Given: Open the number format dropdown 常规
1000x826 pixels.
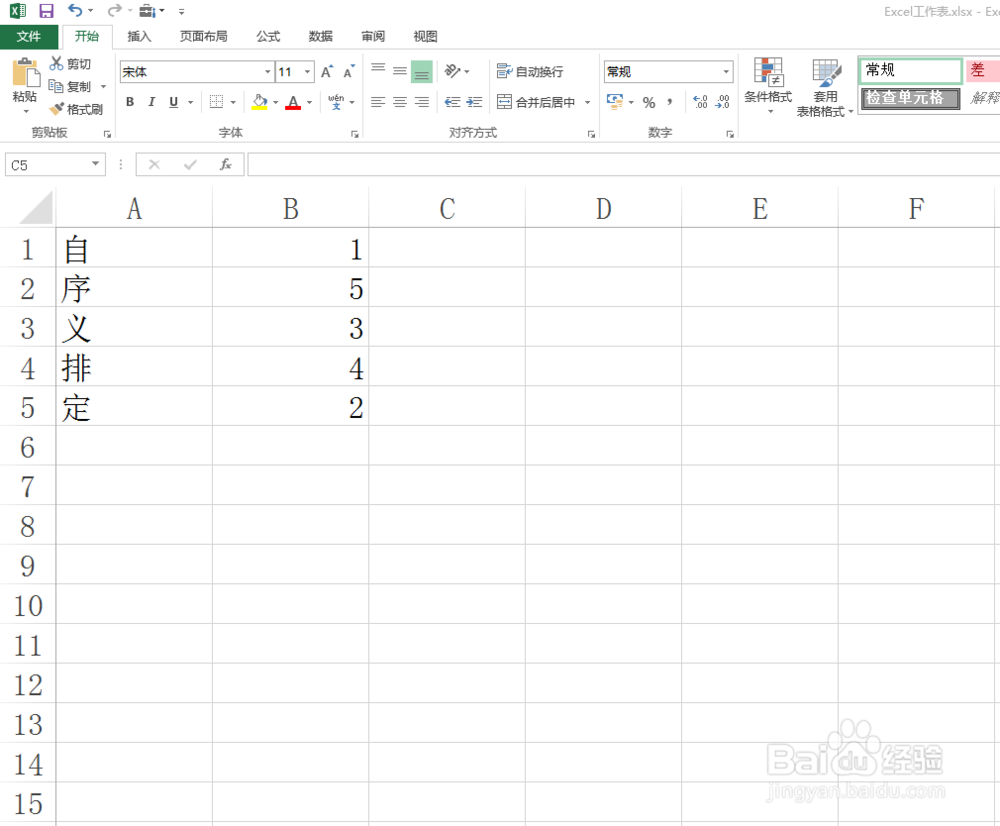Looking at the screenshot, I should click(x=726, y=71).
